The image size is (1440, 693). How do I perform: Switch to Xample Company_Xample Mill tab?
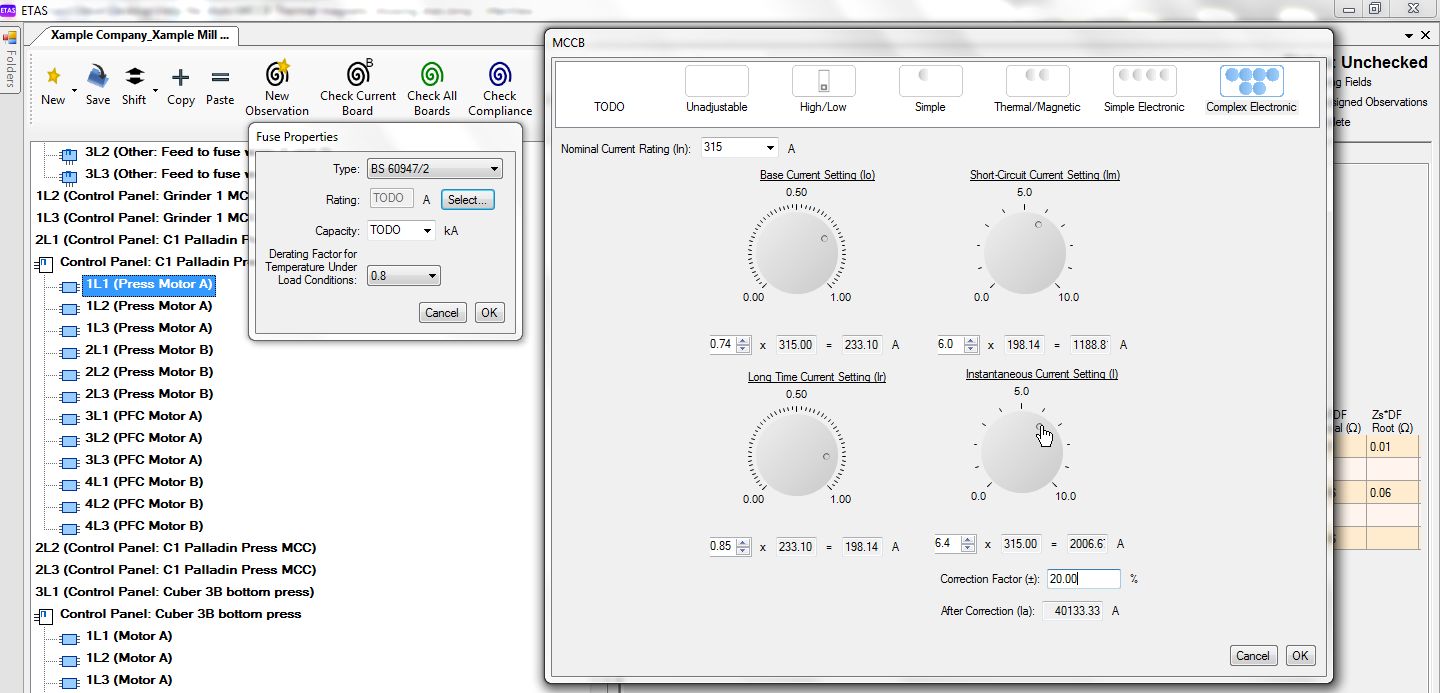click(139, 35)
